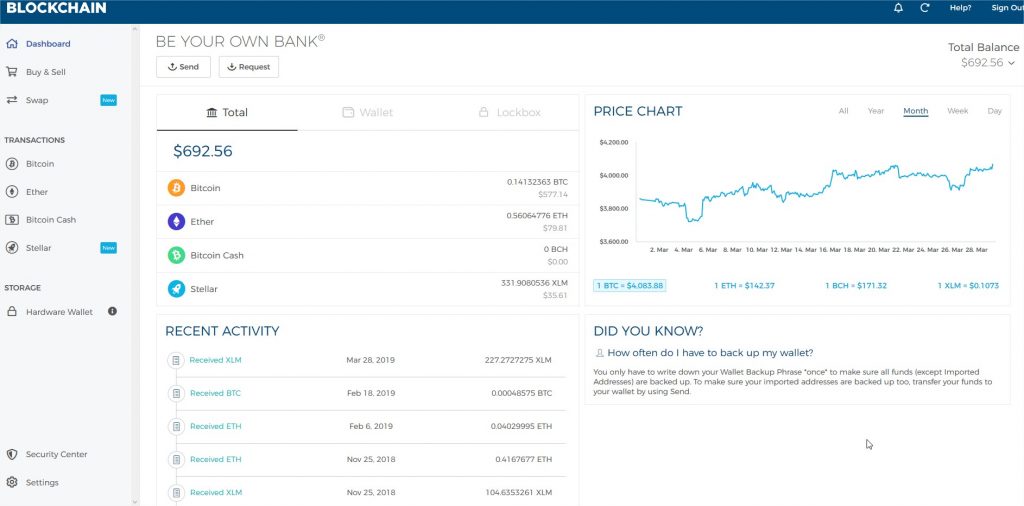The height and width of the screenshot is (506, 1024).
Task: Click the orange Bitcoin coin icon
Action: coord(176,188)
